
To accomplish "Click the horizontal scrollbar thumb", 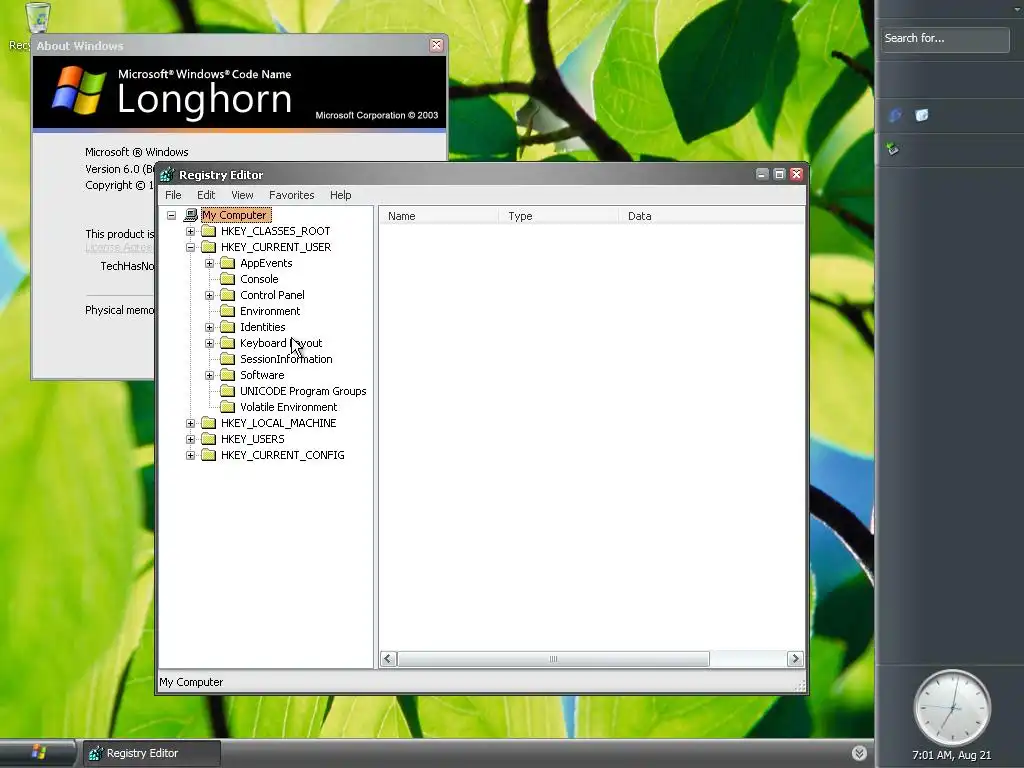I will 553,658.
